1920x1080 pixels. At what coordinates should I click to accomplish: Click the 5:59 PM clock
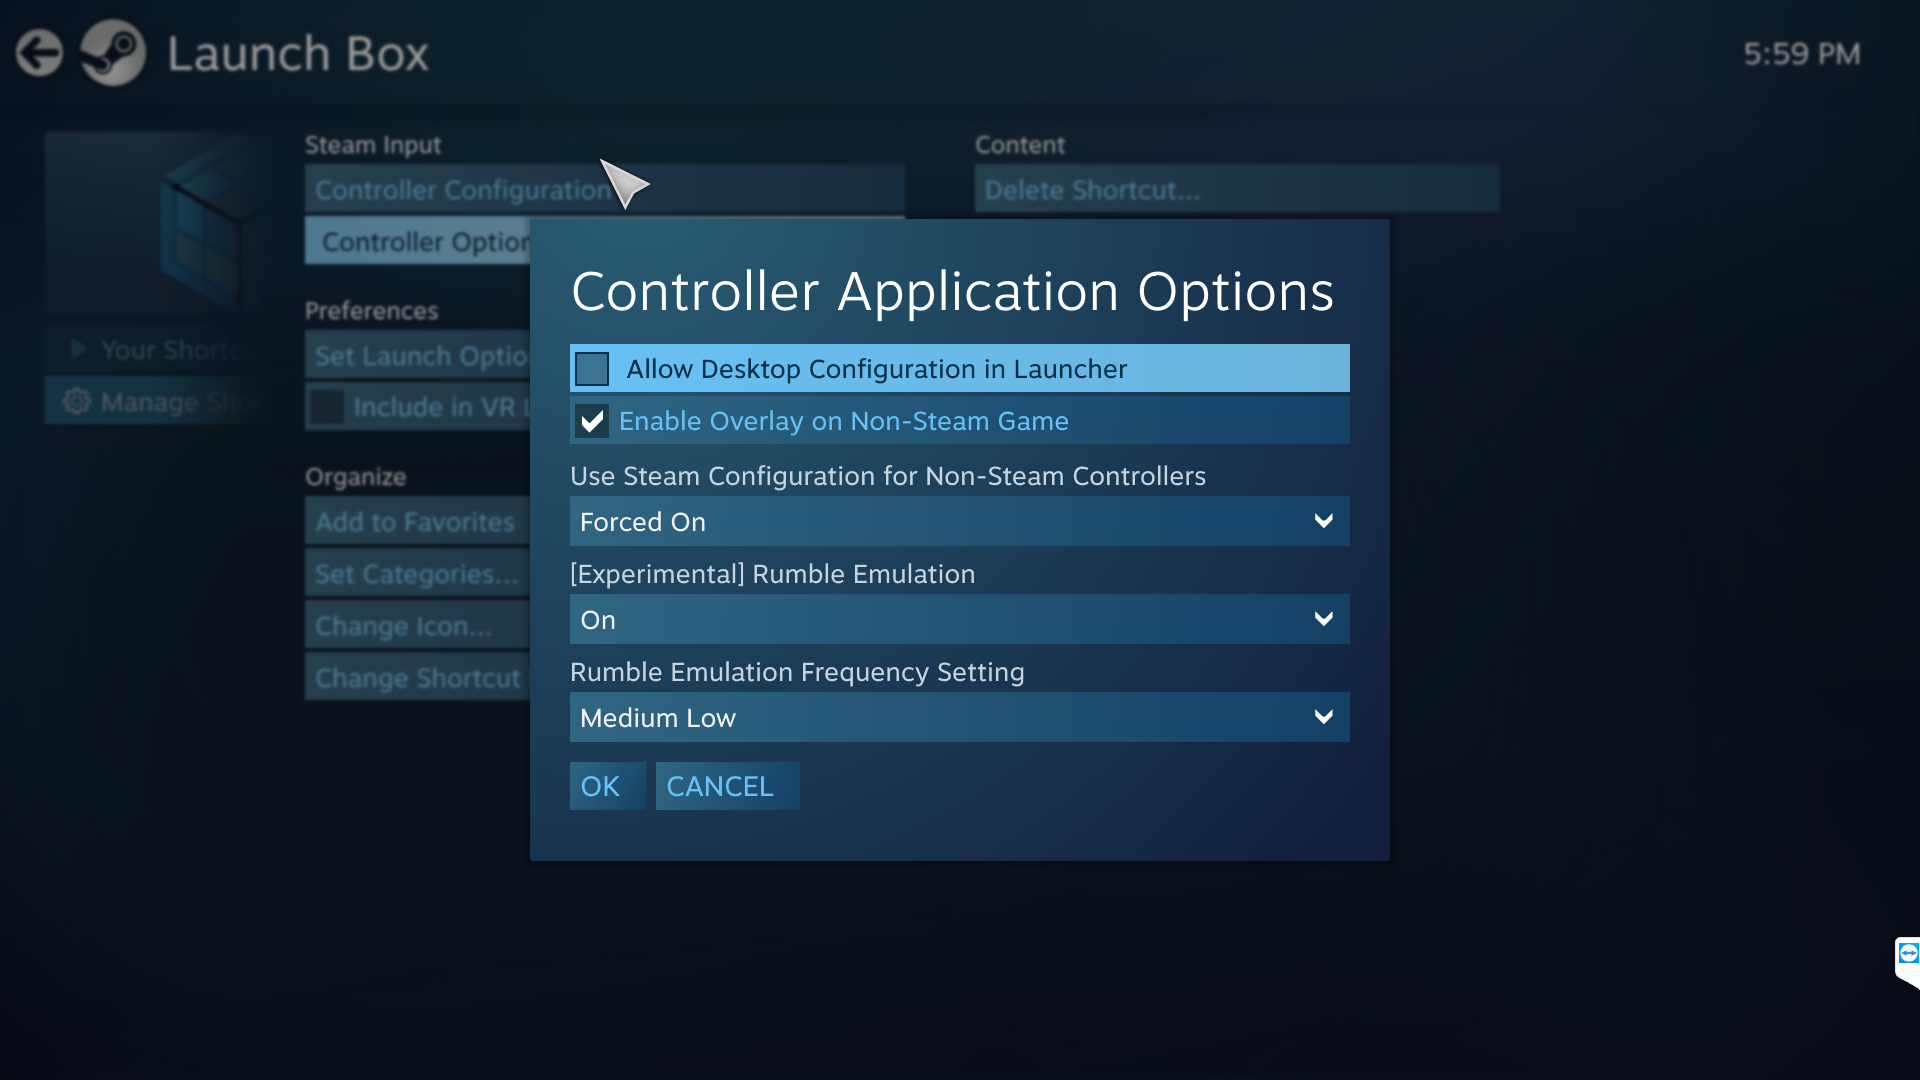pos(1802,54)
